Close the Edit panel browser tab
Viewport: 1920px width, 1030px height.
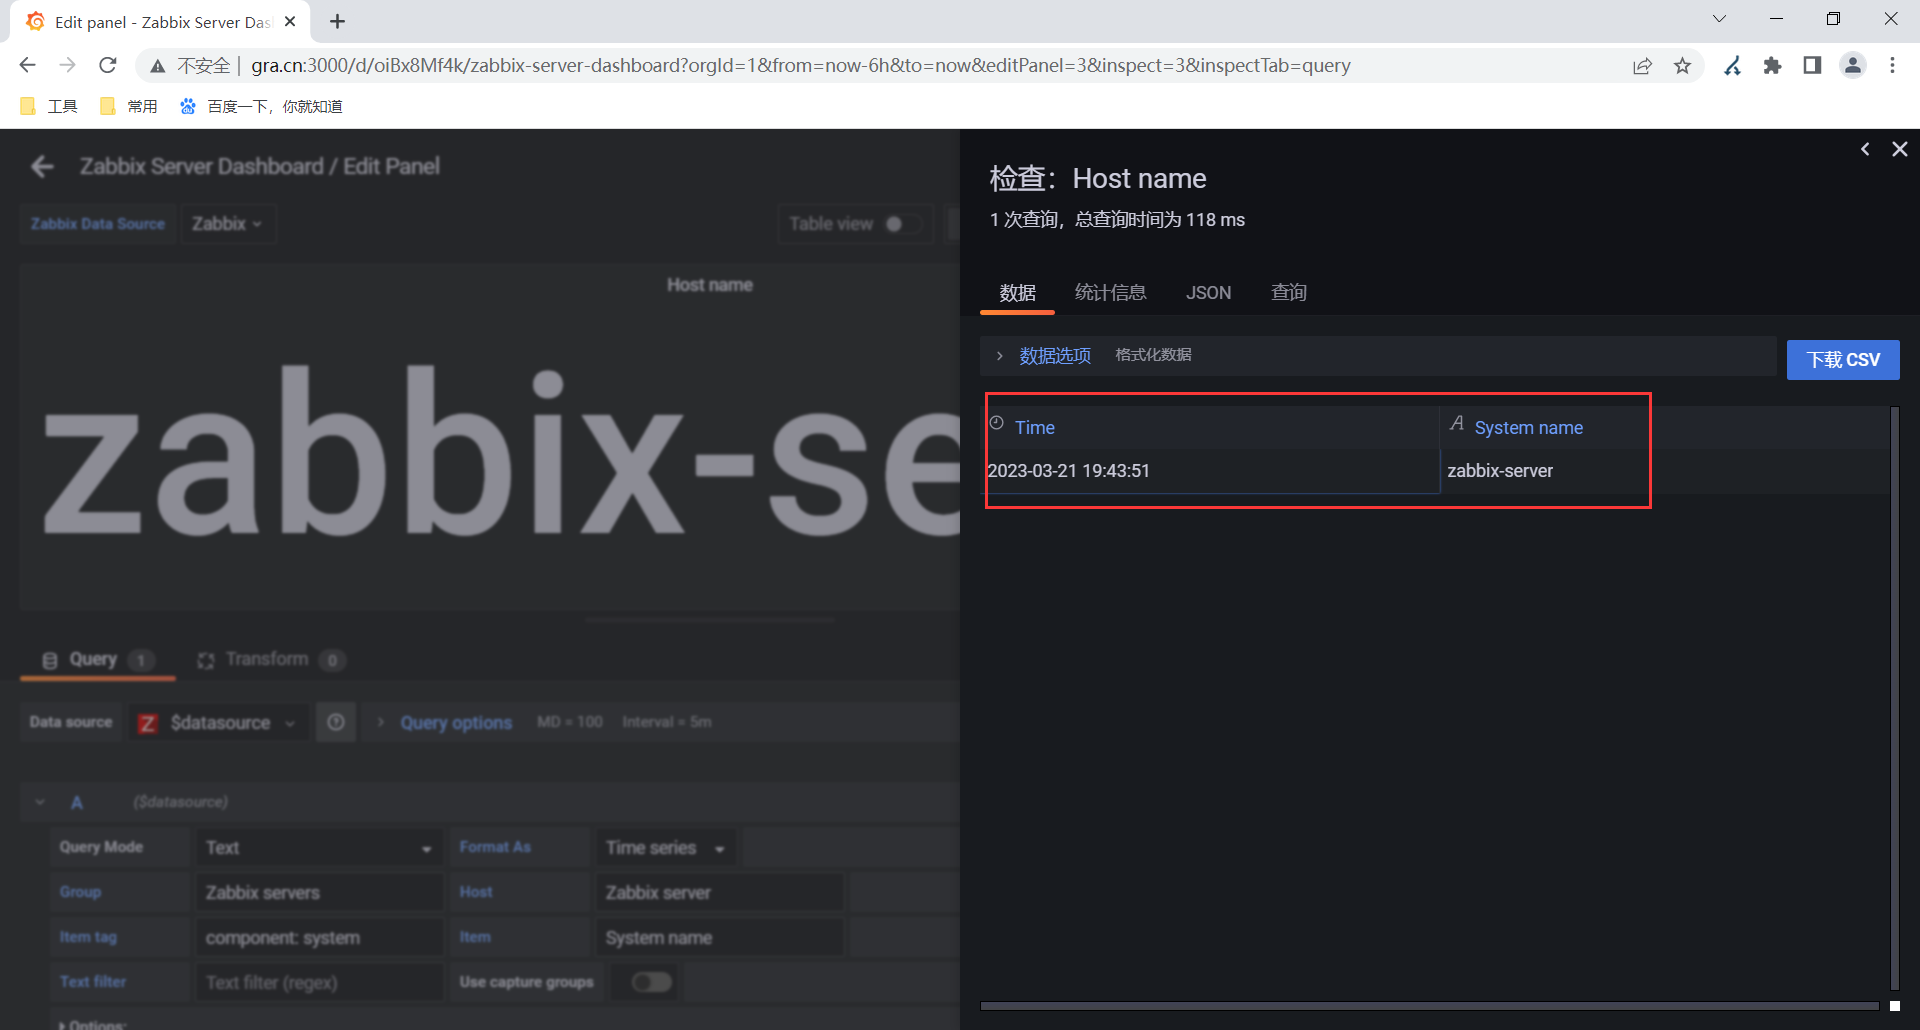(290, 21)
